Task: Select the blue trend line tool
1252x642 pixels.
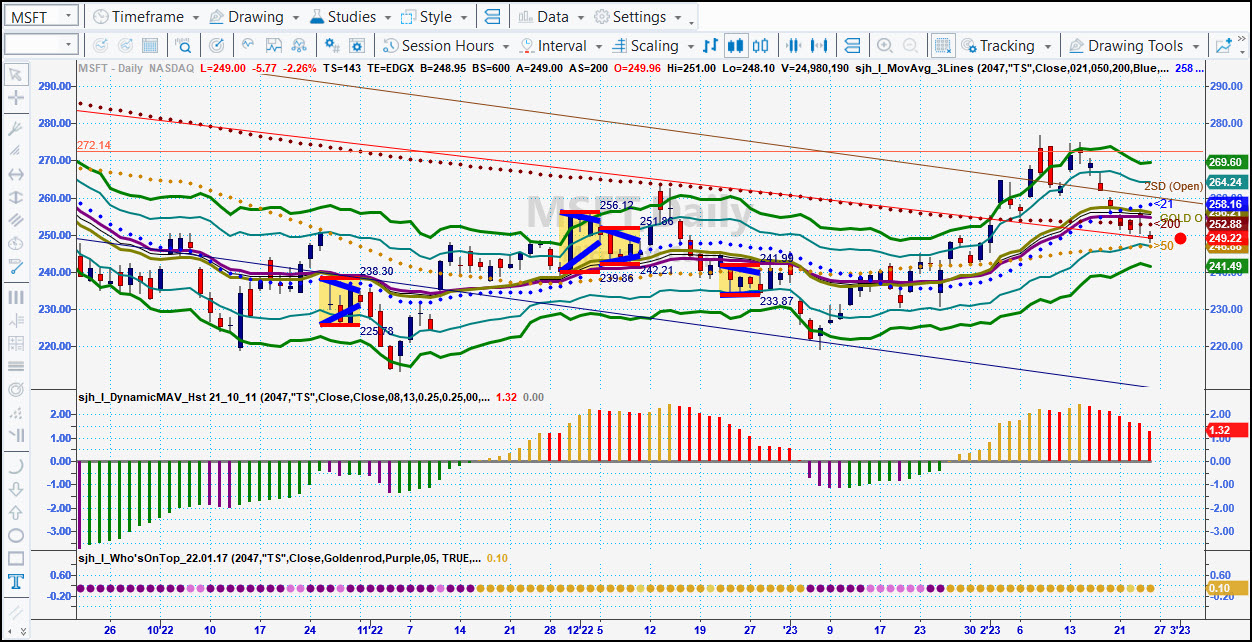Action: (x=16, y=267)
